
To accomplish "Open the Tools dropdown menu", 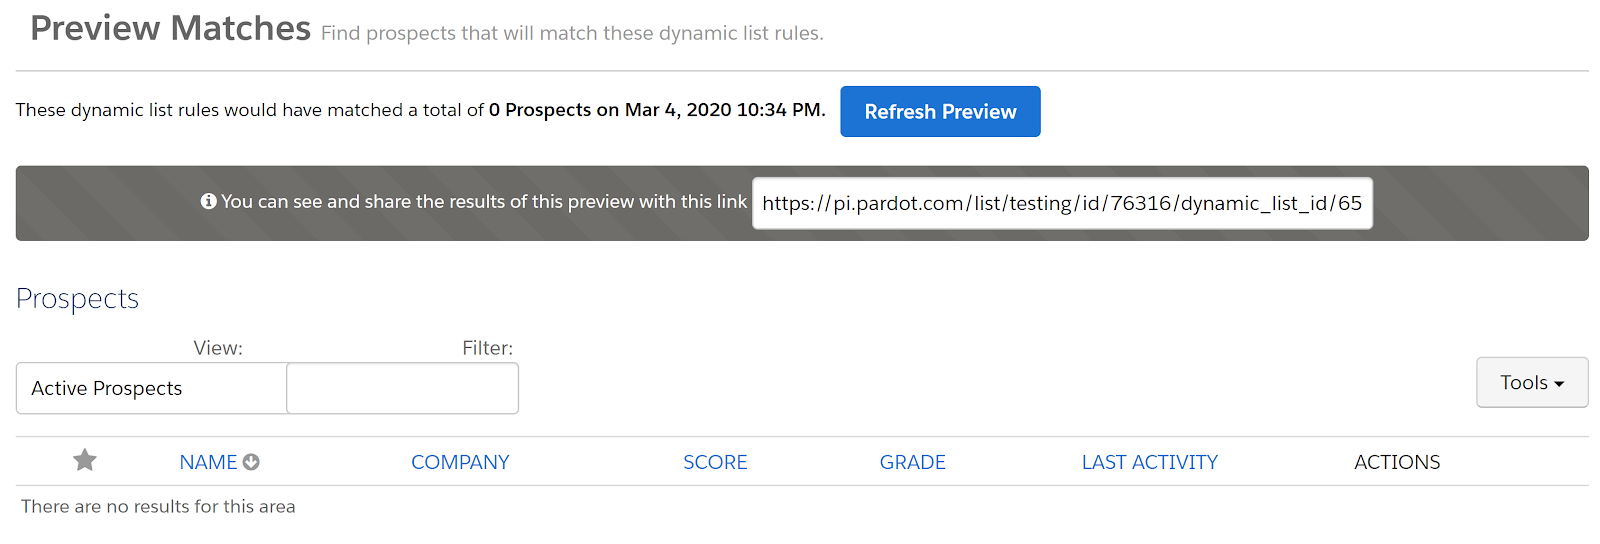I will pyautogui.click(x=1531, y=382).
